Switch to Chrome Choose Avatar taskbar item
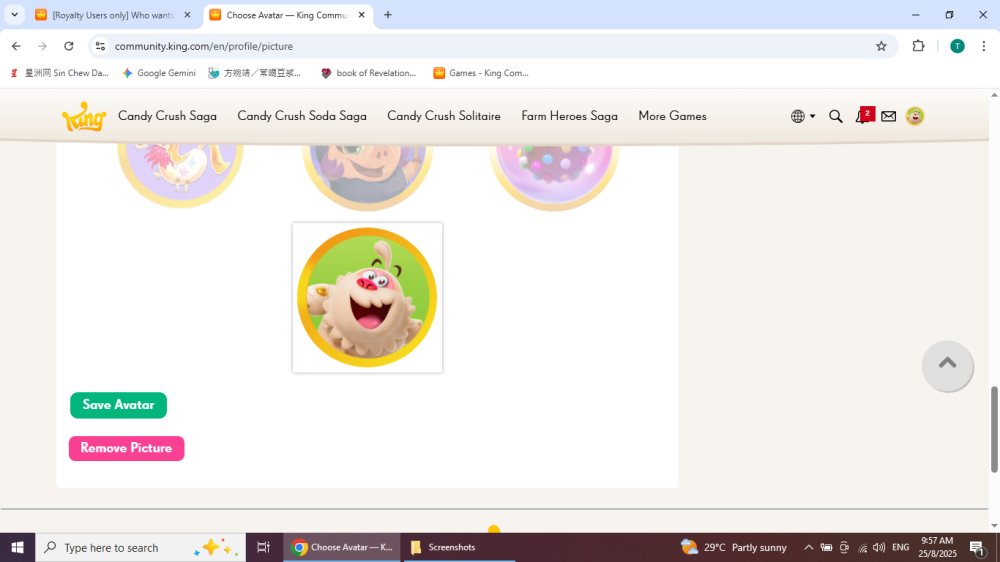 coord(342,547)
